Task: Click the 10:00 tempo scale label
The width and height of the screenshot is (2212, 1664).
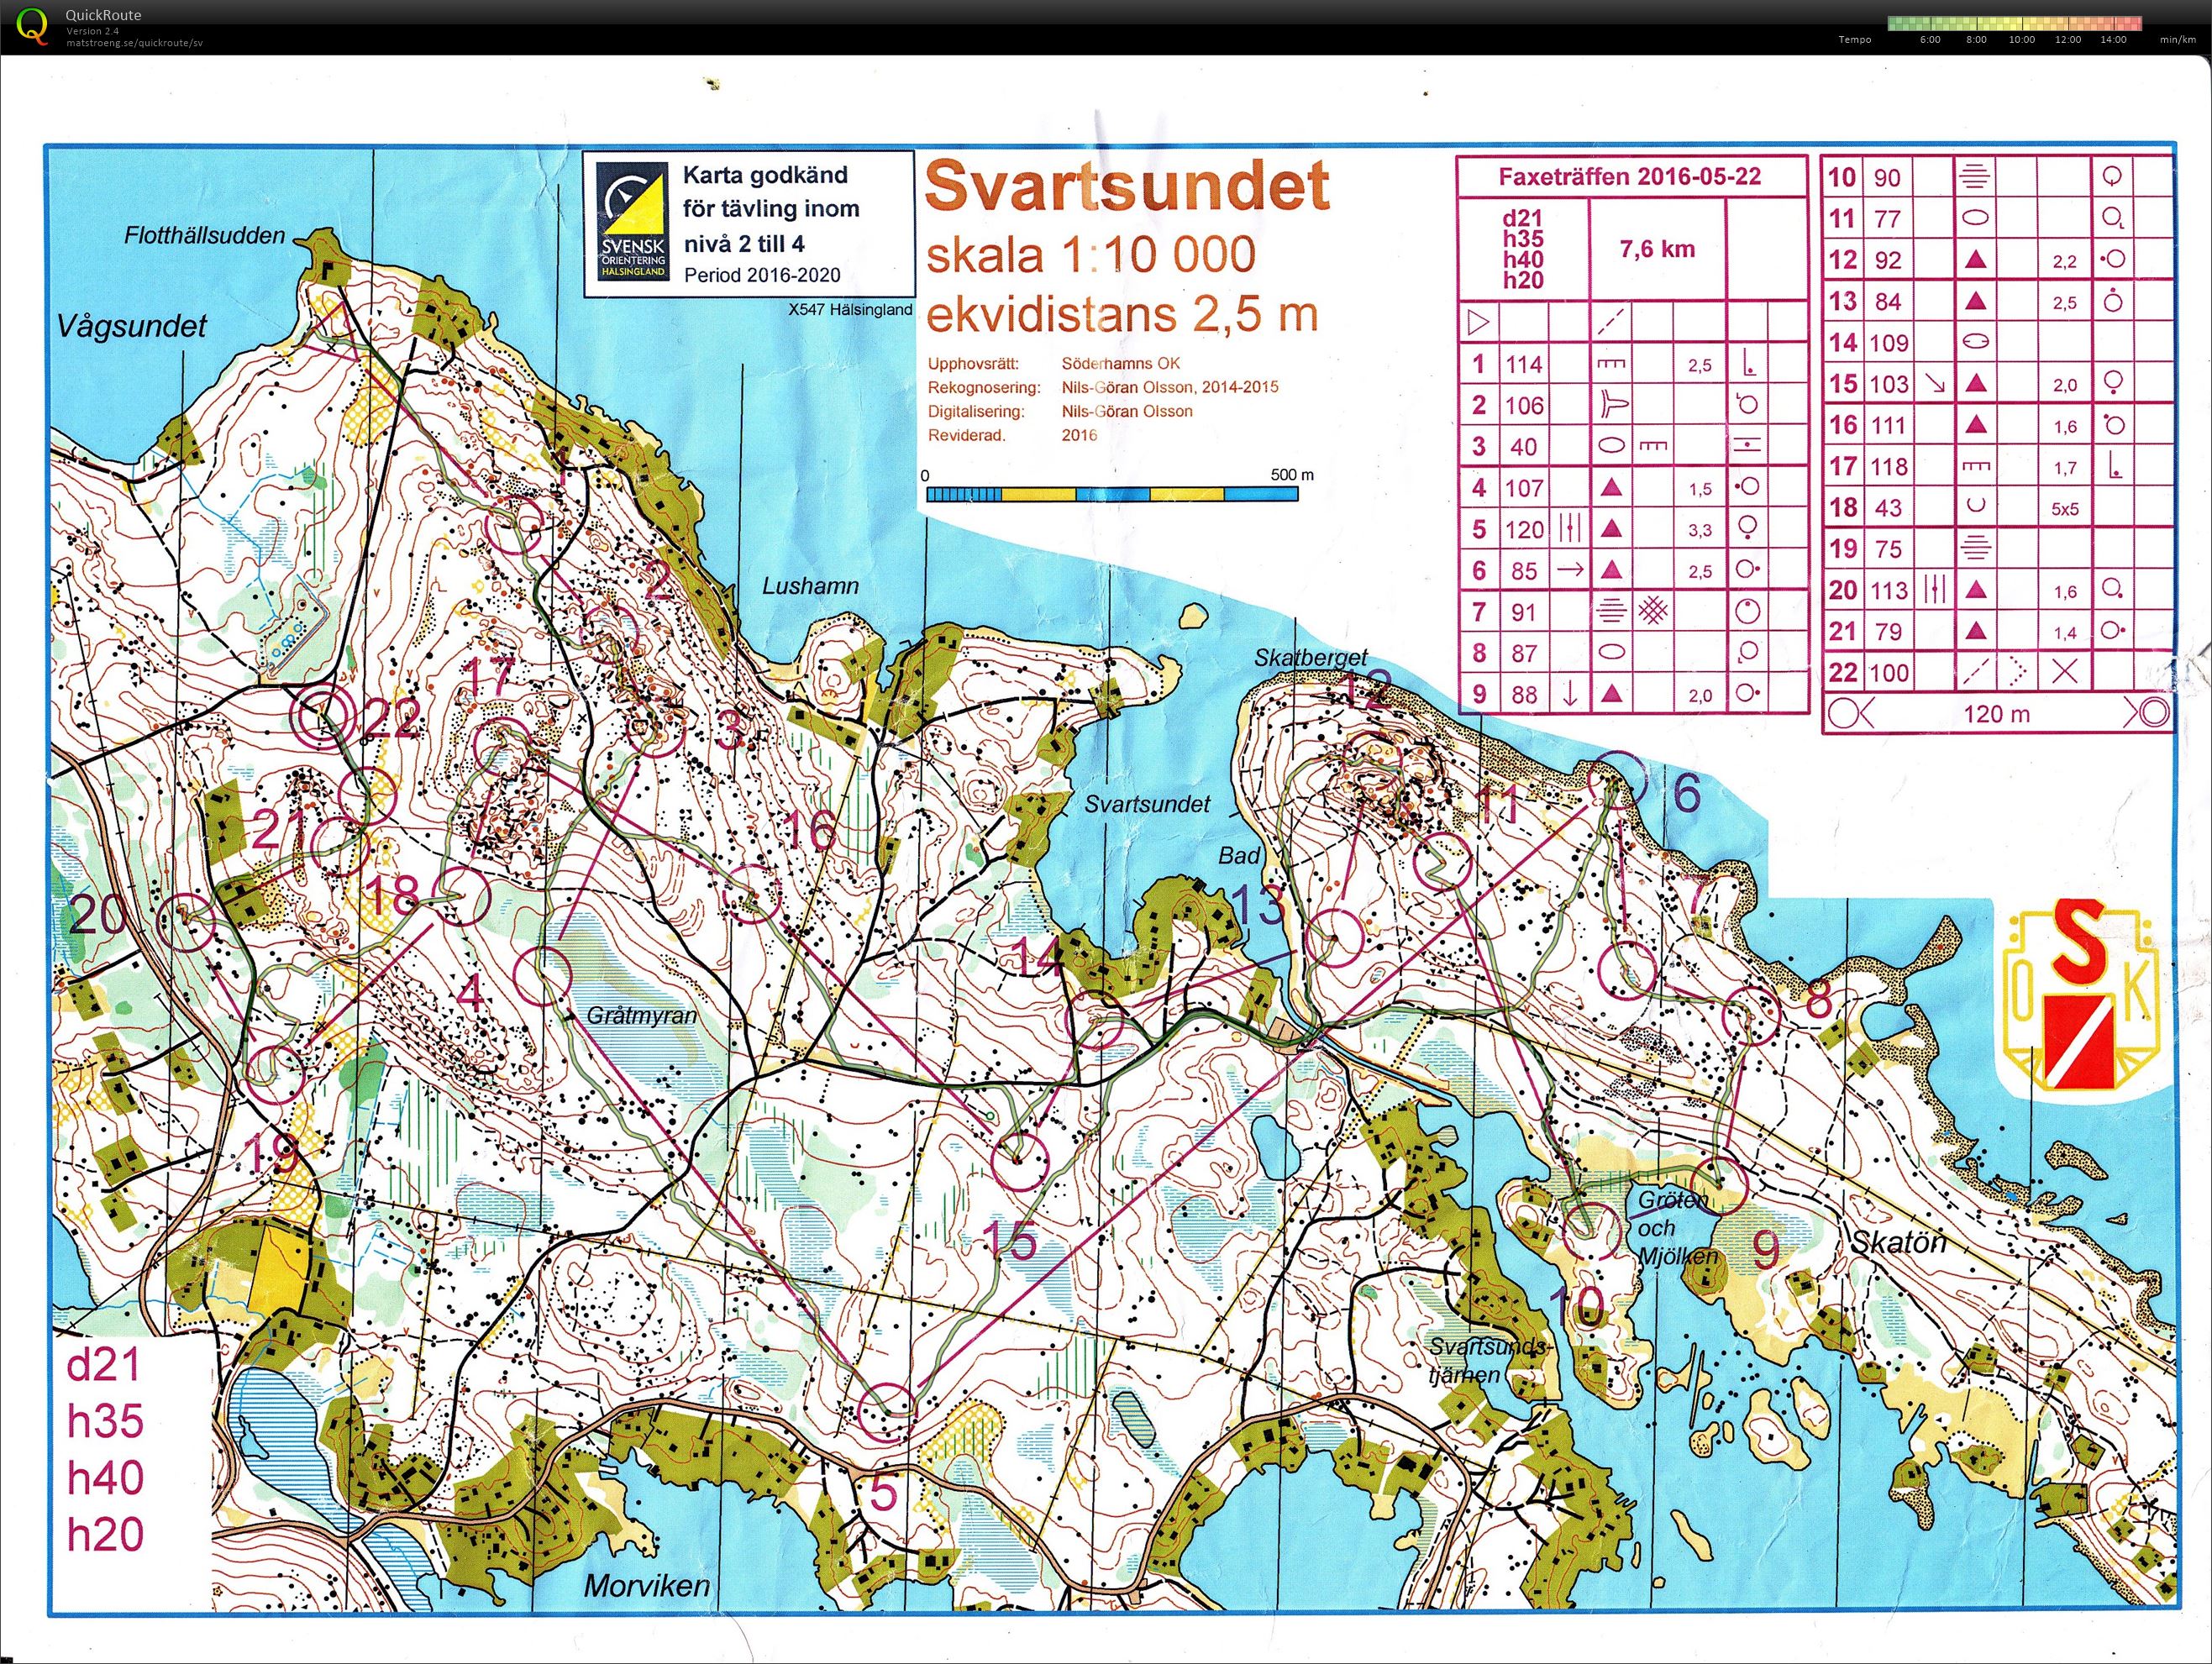Action: coord(2022,40)
